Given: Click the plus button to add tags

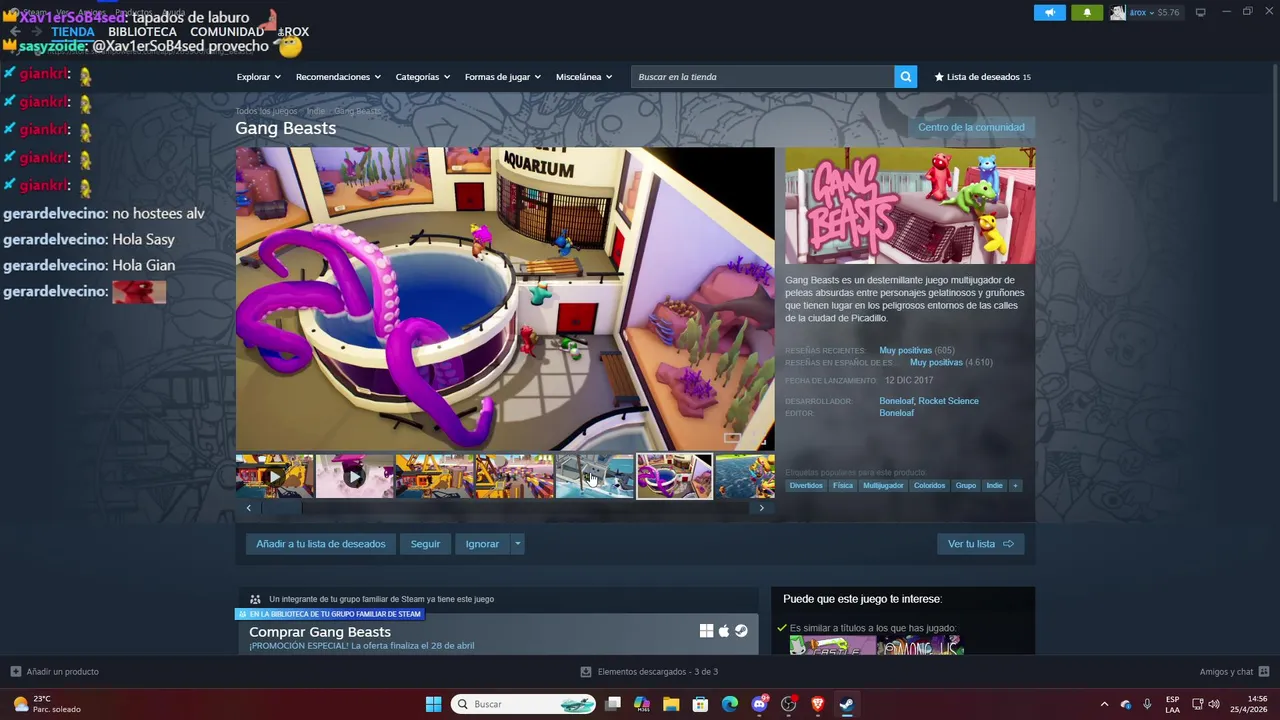Looking at the screenshot, I should [1015, 485].
